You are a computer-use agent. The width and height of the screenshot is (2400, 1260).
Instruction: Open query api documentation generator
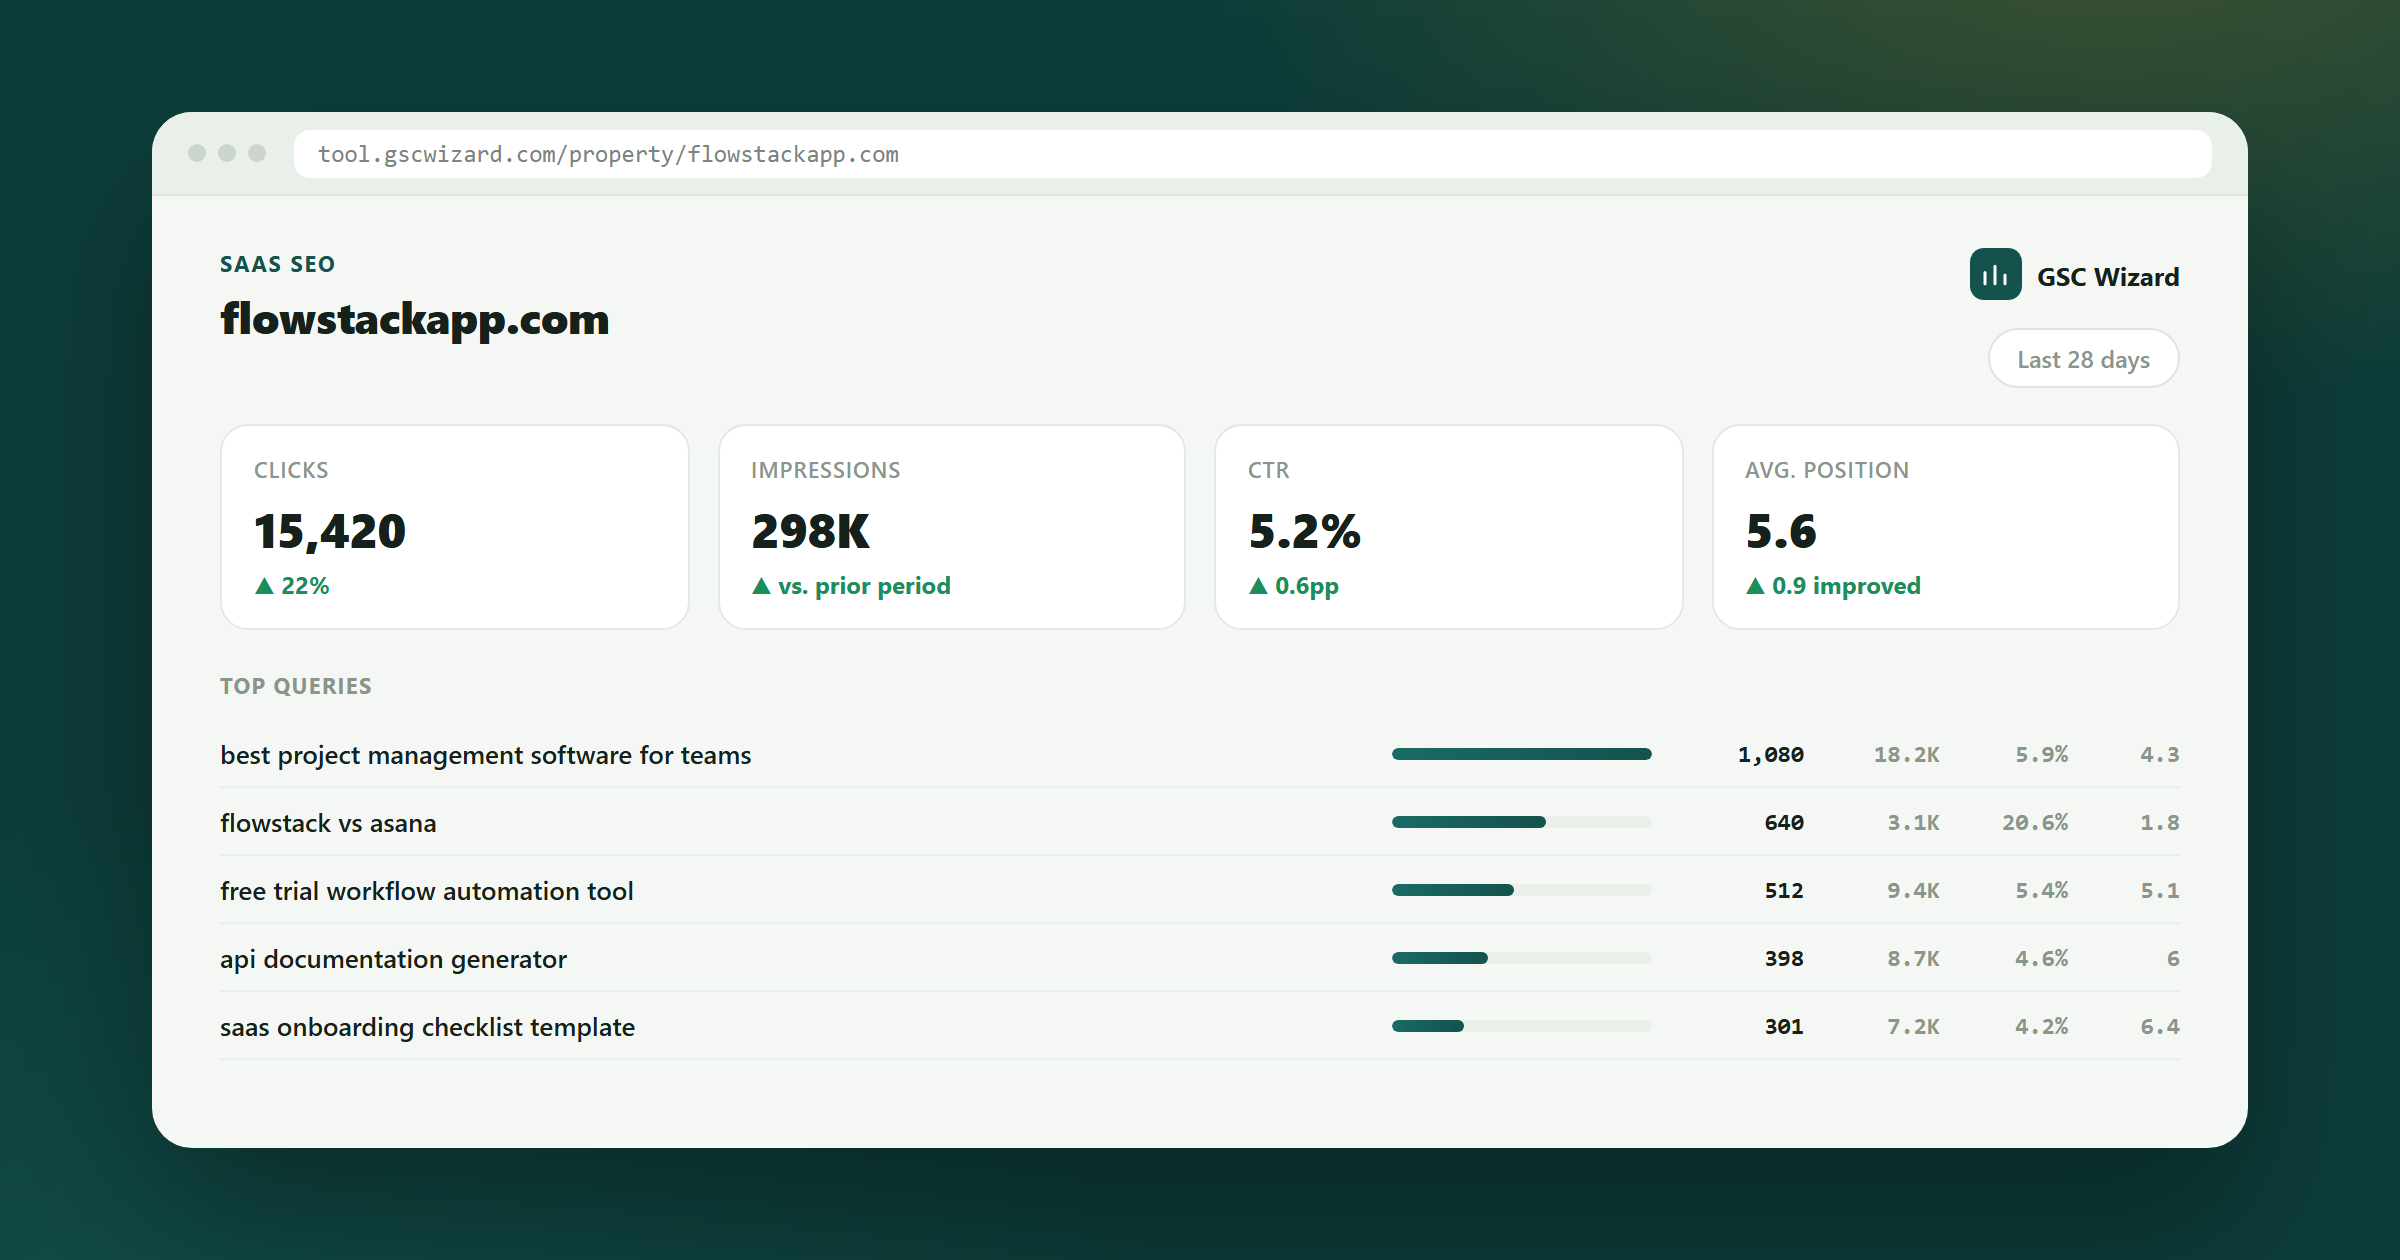(393, 959)
